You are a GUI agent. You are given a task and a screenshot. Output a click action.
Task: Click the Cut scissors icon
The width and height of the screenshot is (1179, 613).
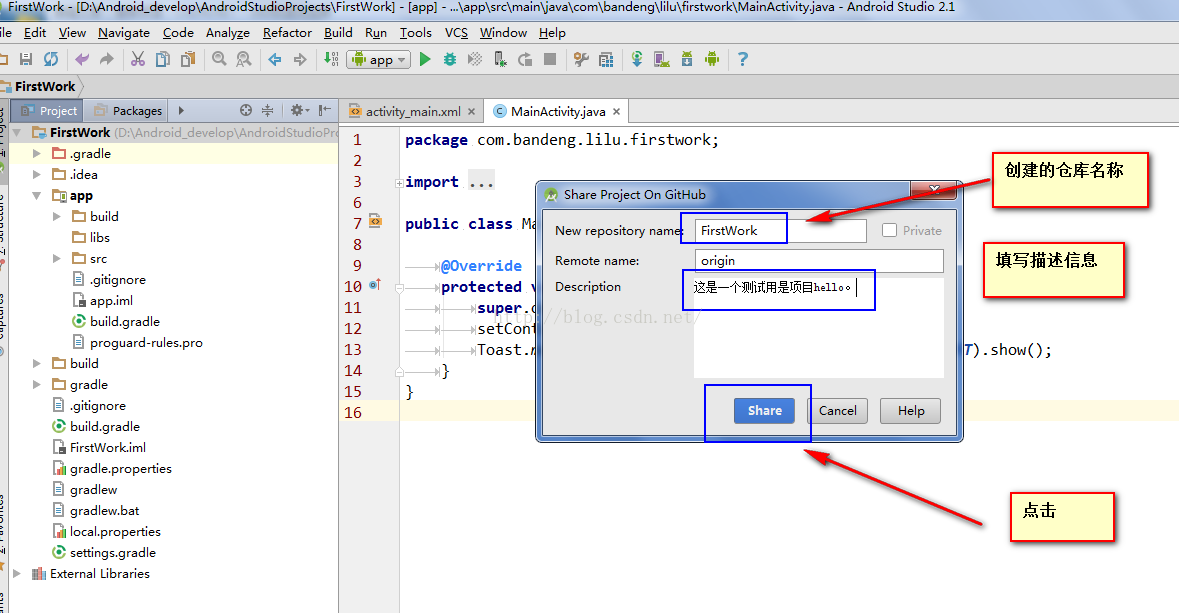point(138,60)
